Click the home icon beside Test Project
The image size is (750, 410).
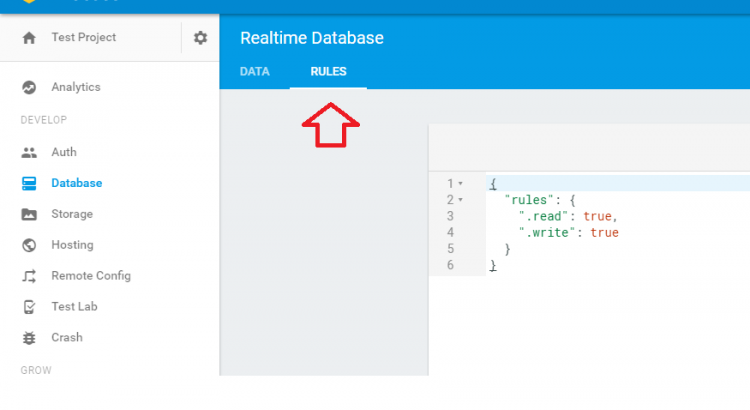tap(29, 38)
